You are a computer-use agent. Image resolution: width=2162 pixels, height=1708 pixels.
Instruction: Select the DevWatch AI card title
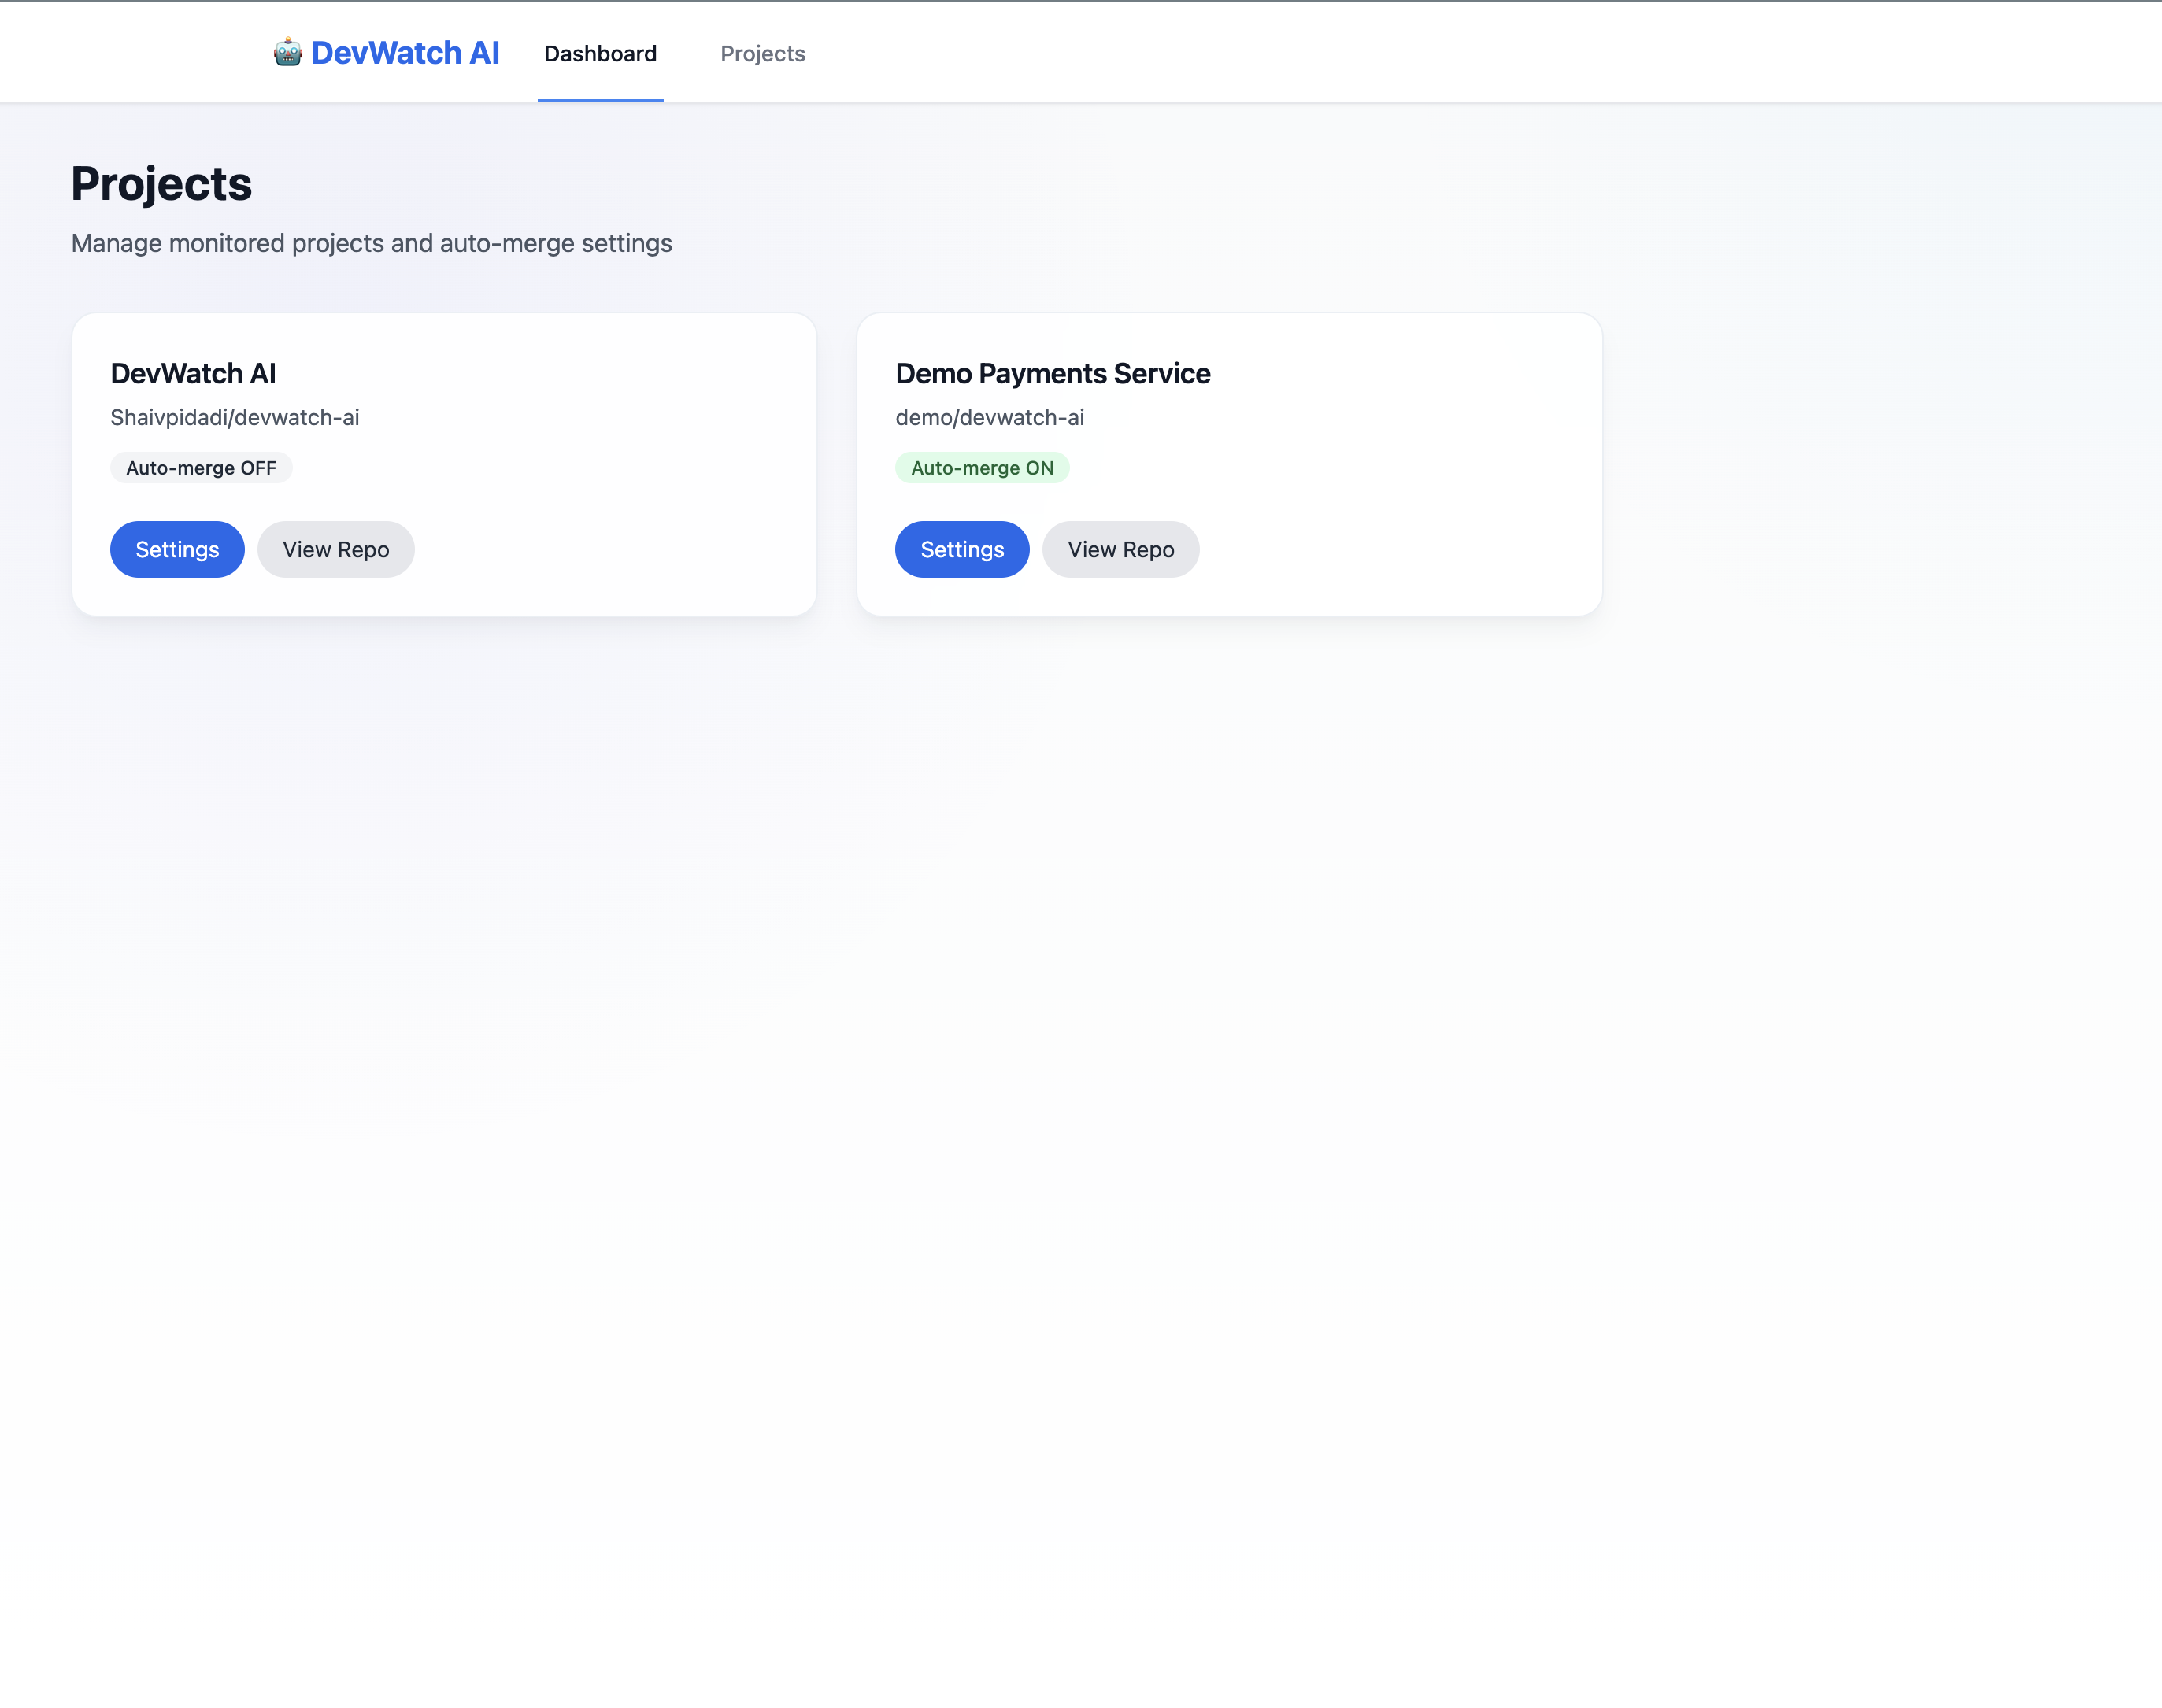193,373
